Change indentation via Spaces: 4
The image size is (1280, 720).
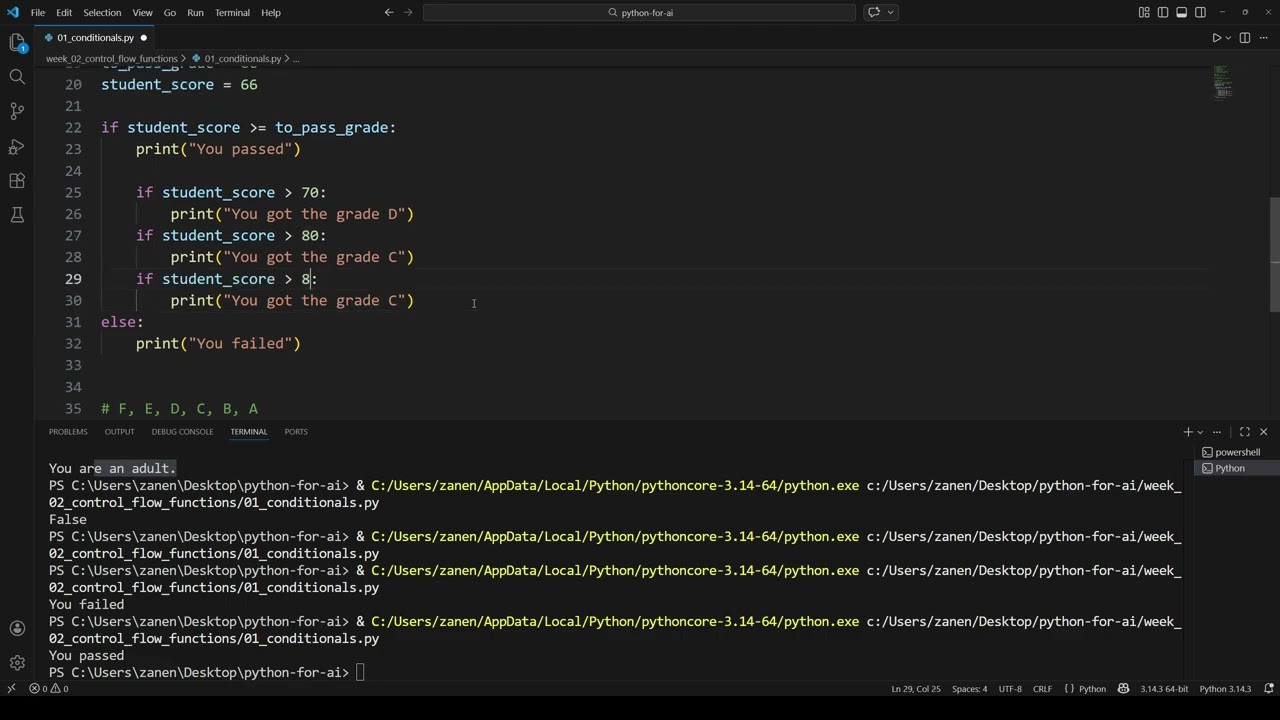click(x=969, y=689)
